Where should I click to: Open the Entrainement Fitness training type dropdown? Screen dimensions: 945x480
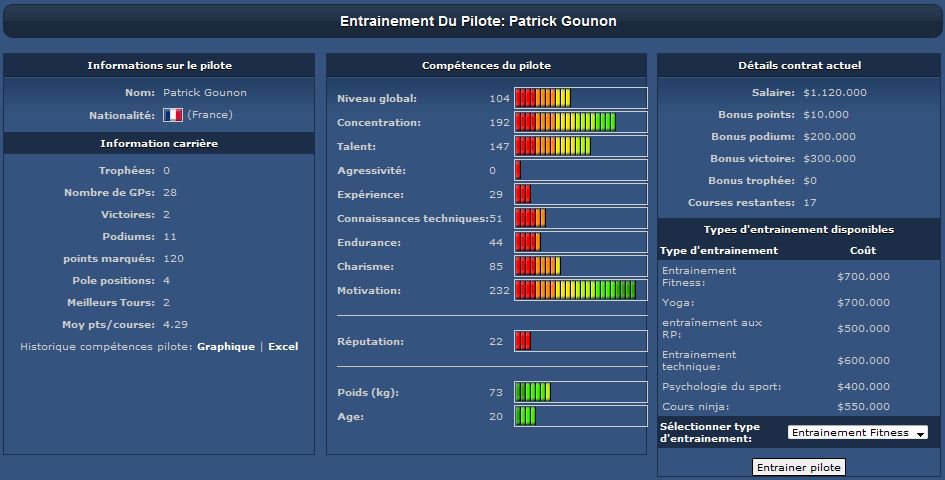857,432
